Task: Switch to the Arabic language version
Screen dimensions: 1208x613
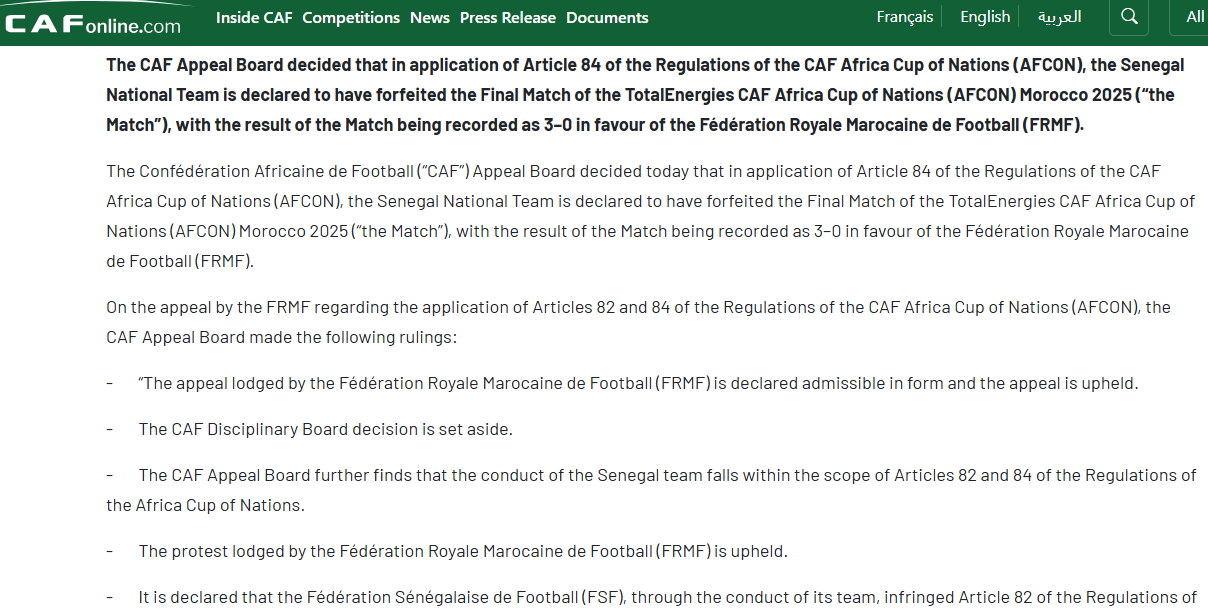Action: [x=1059, y=17]
